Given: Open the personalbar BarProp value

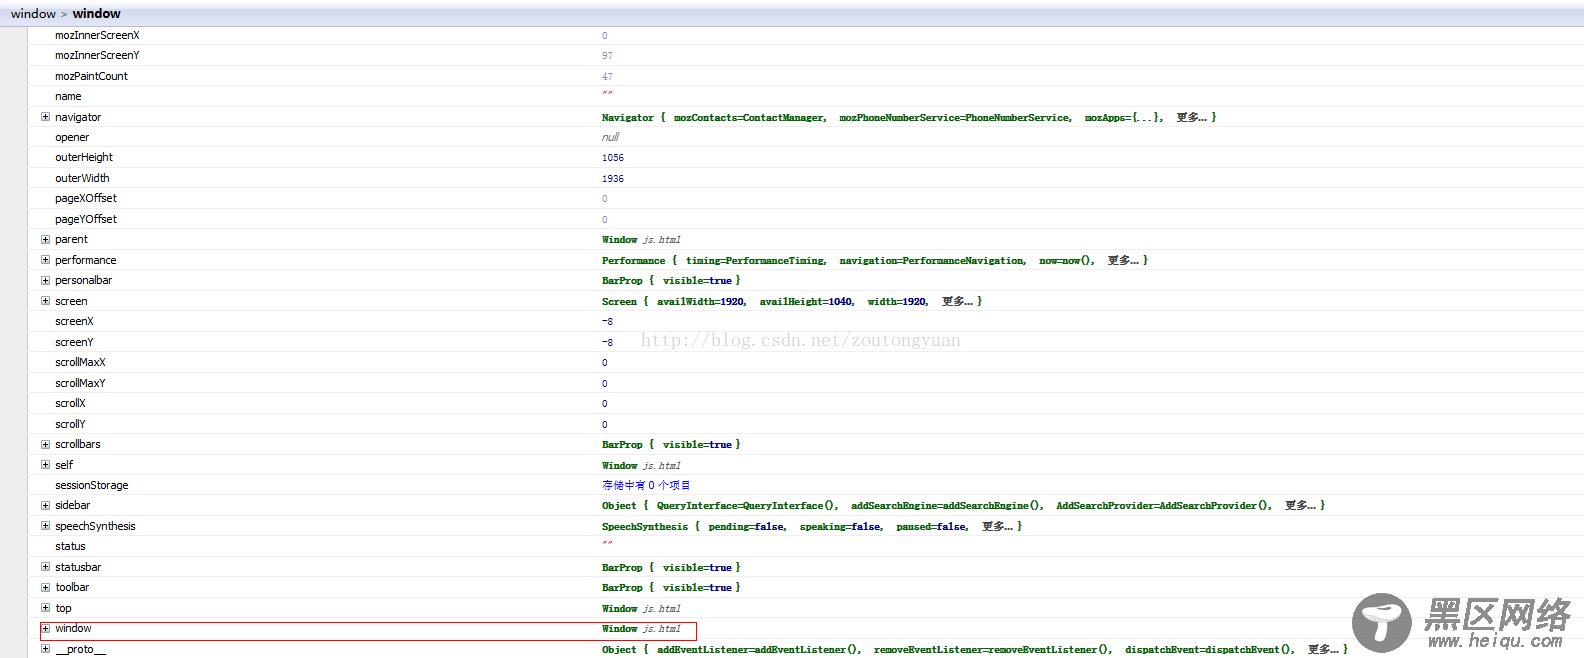Looking at the screenshot, I should coord(671,281).
